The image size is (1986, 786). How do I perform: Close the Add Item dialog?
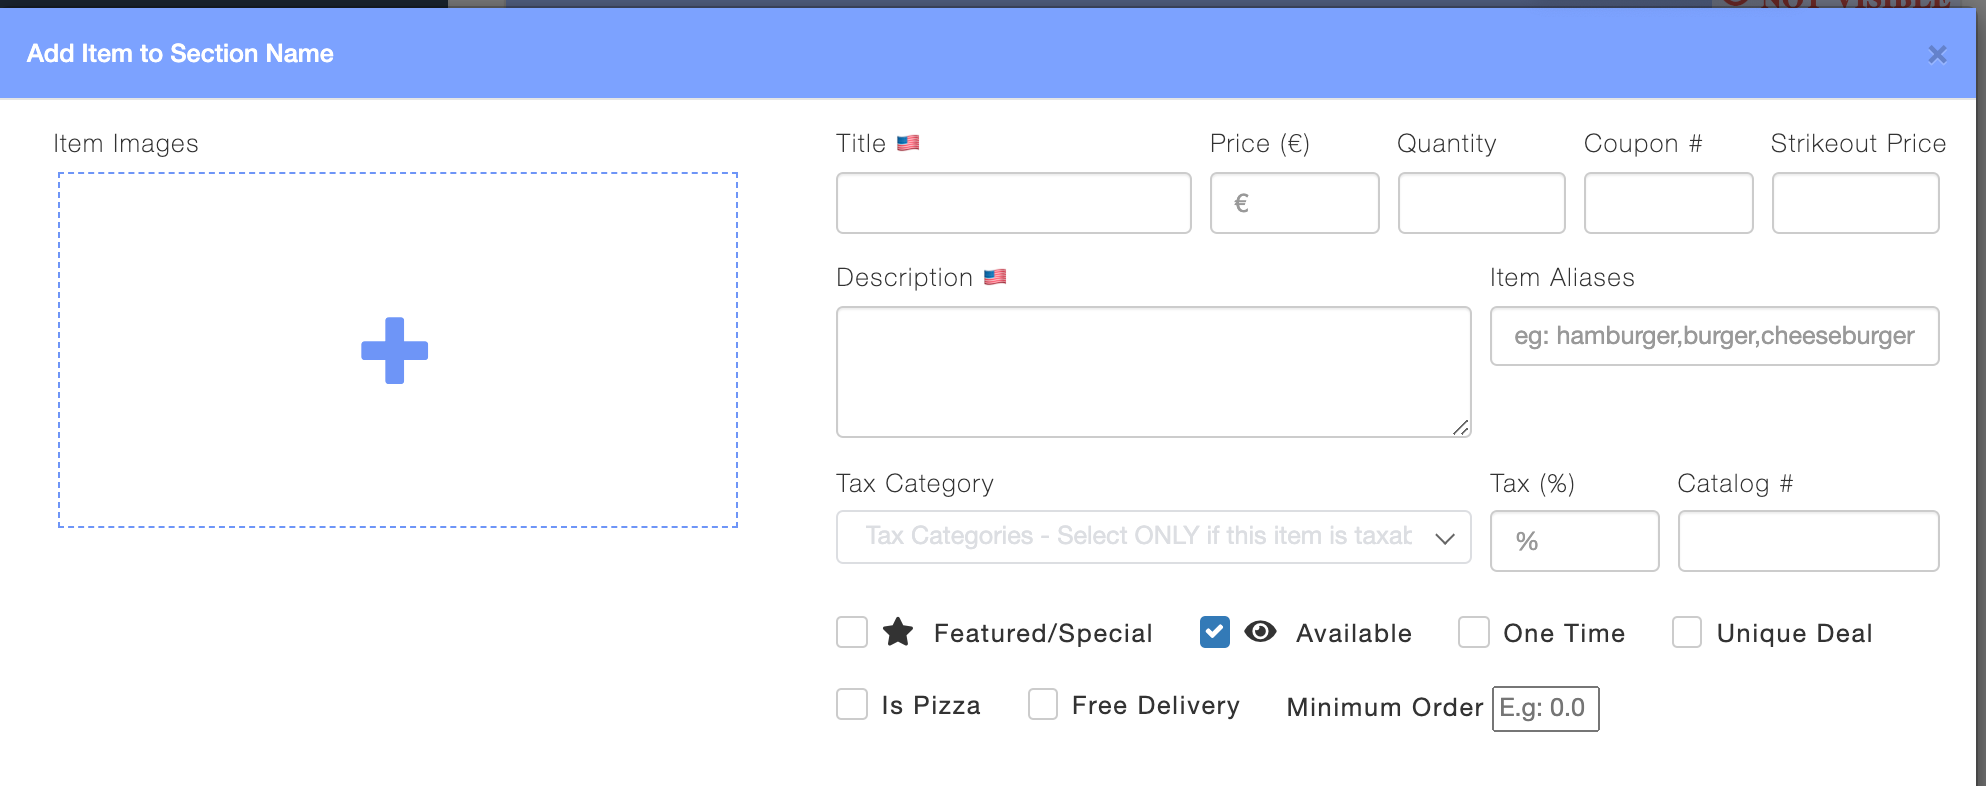tap(1937, 55)
